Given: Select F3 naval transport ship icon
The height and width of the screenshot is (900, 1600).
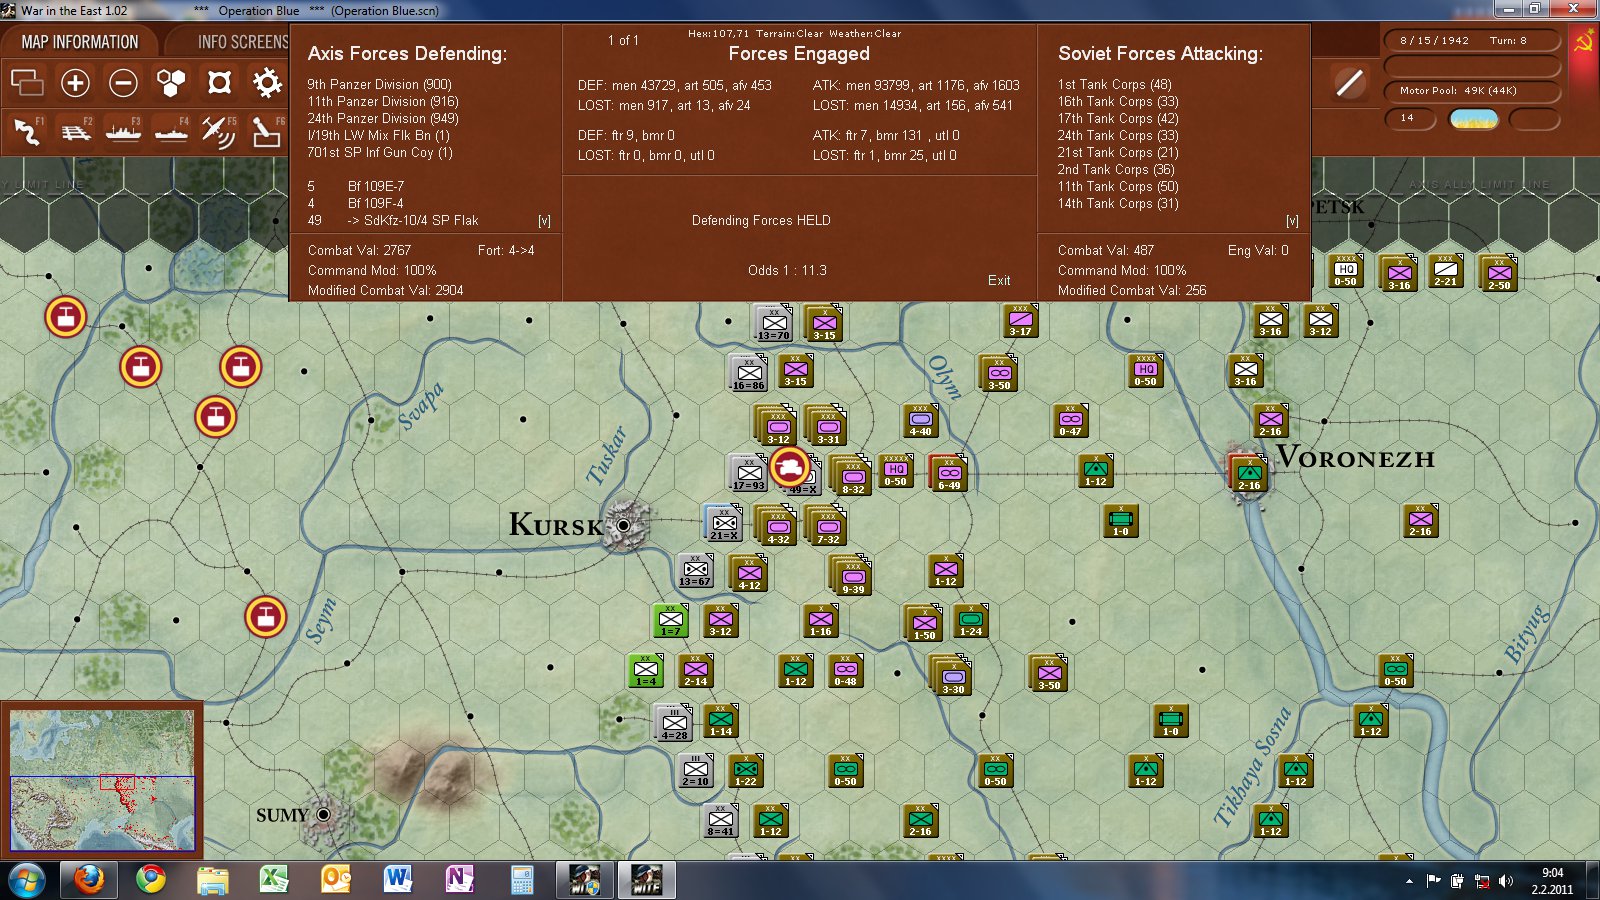Looking at the screenshot, I should tap(123, 132).
